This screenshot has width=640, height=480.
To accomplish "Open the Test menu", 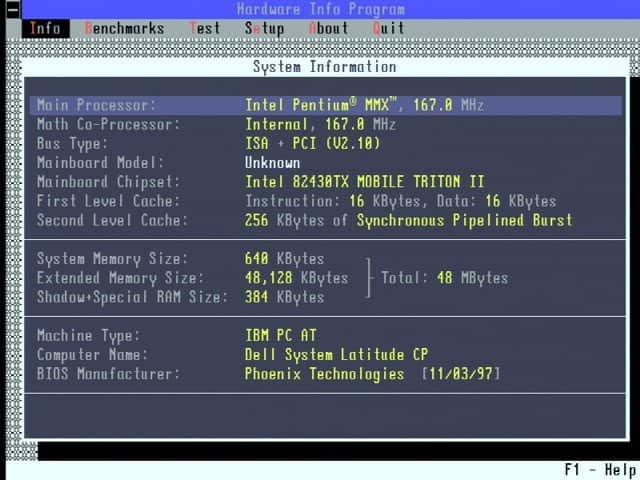I will click(x=205, y=29).
